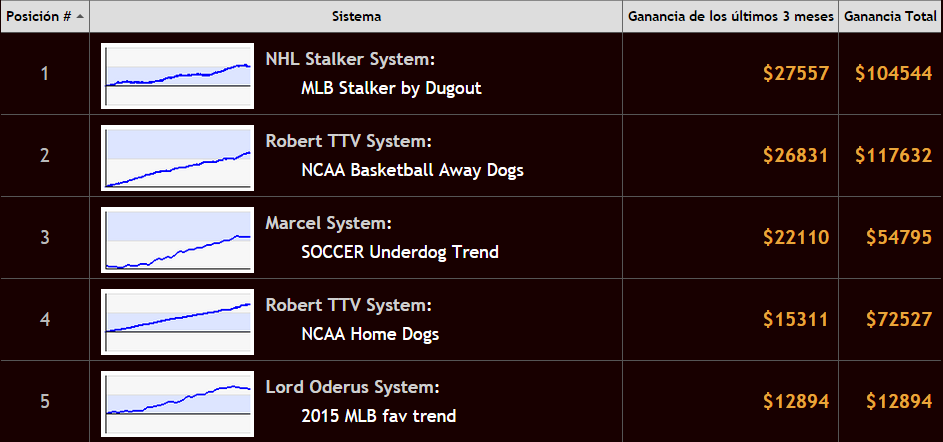Image resolution: width=943 pixels, height=442 pixels.
Task: Sort by Ganancia de los últimos 3 meses
Action: [731, 17]
